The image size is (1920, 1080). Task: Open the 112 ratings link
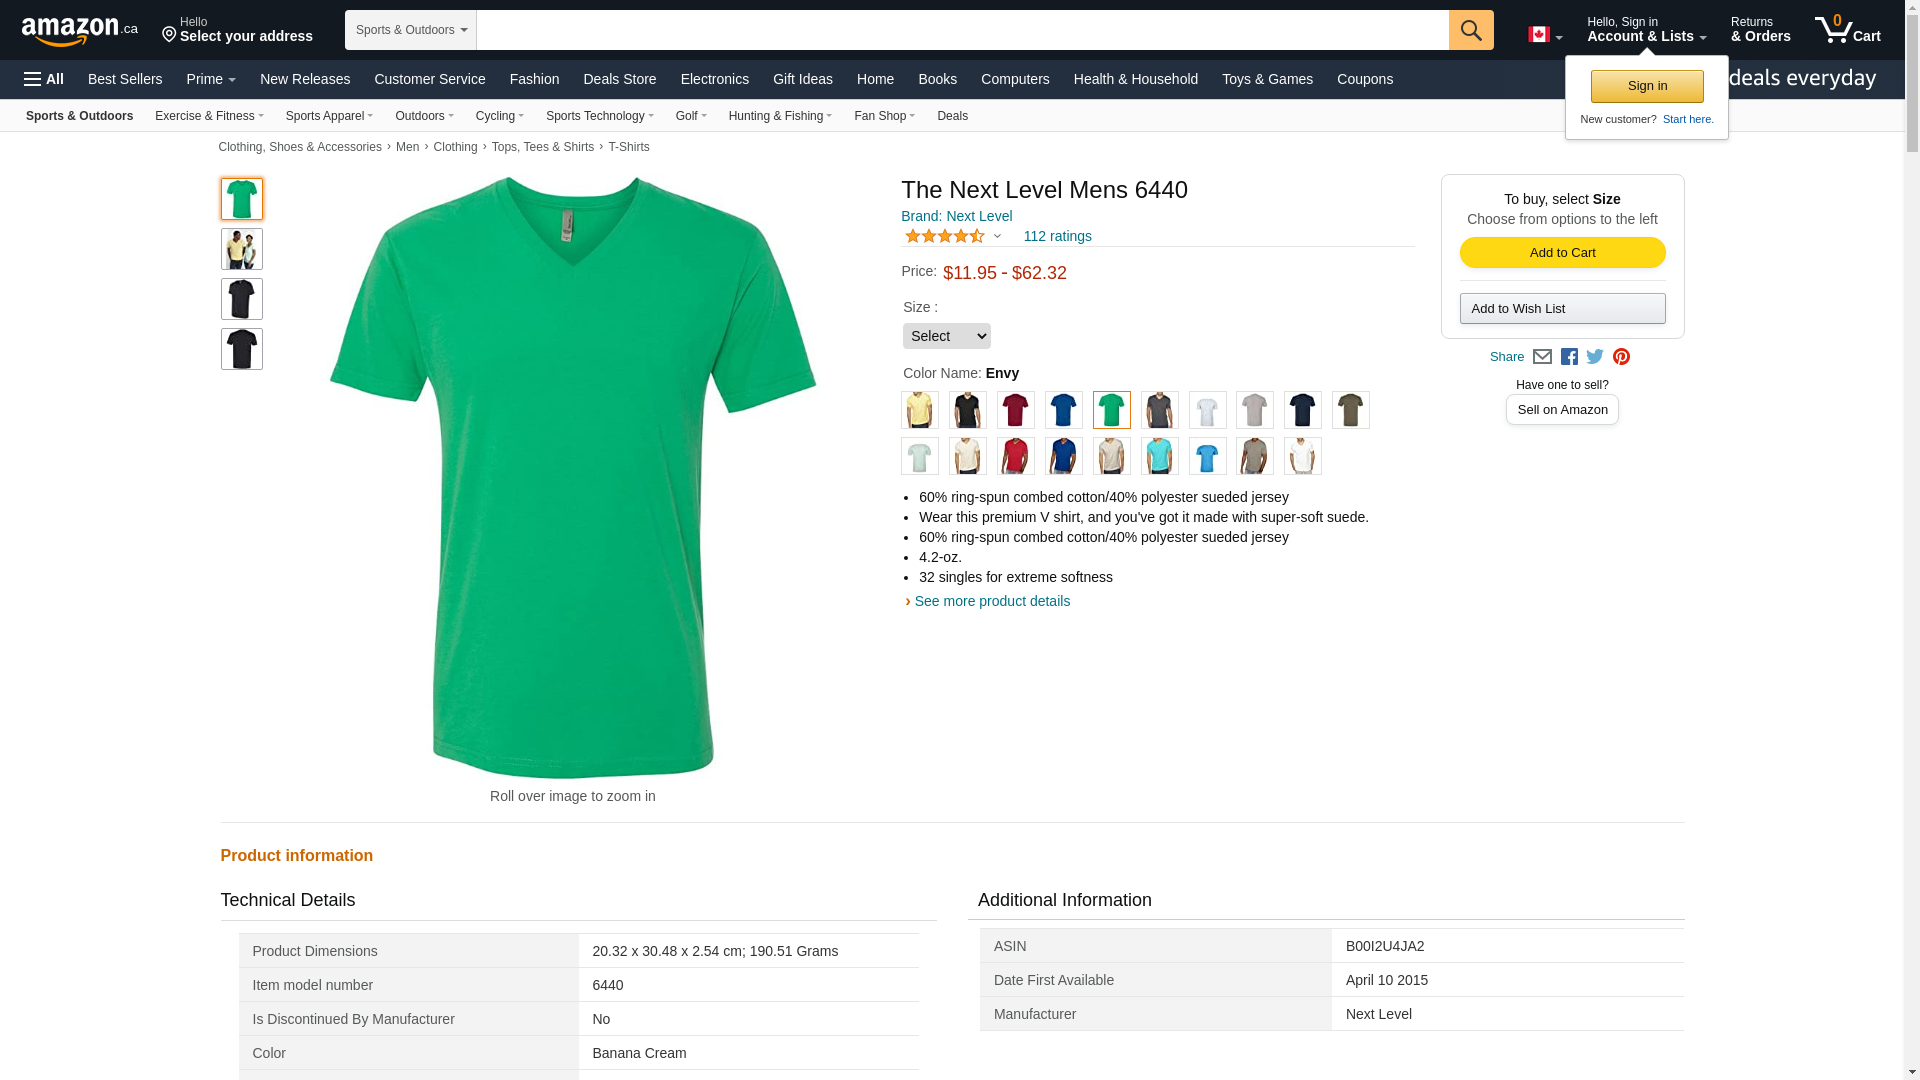coord(1057,237)
